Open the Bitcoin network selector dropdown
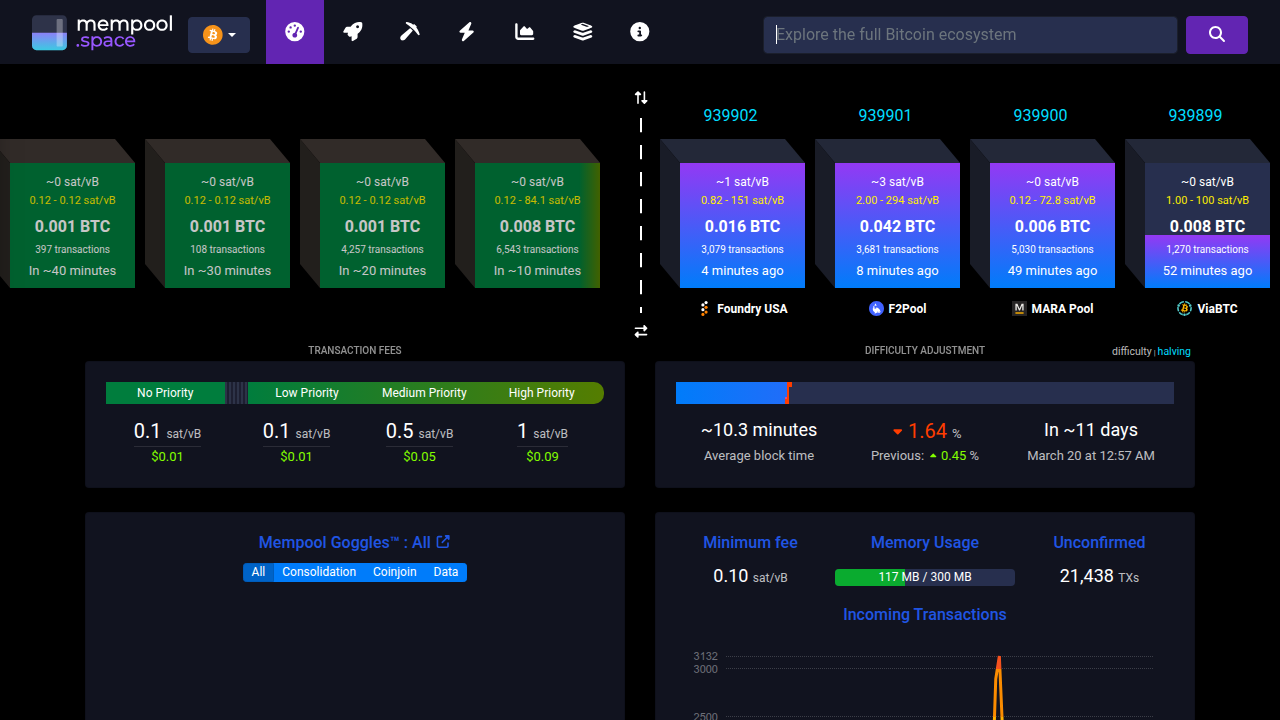The width and height of the screenshot is (1280, 720). [x=218, y=34]
